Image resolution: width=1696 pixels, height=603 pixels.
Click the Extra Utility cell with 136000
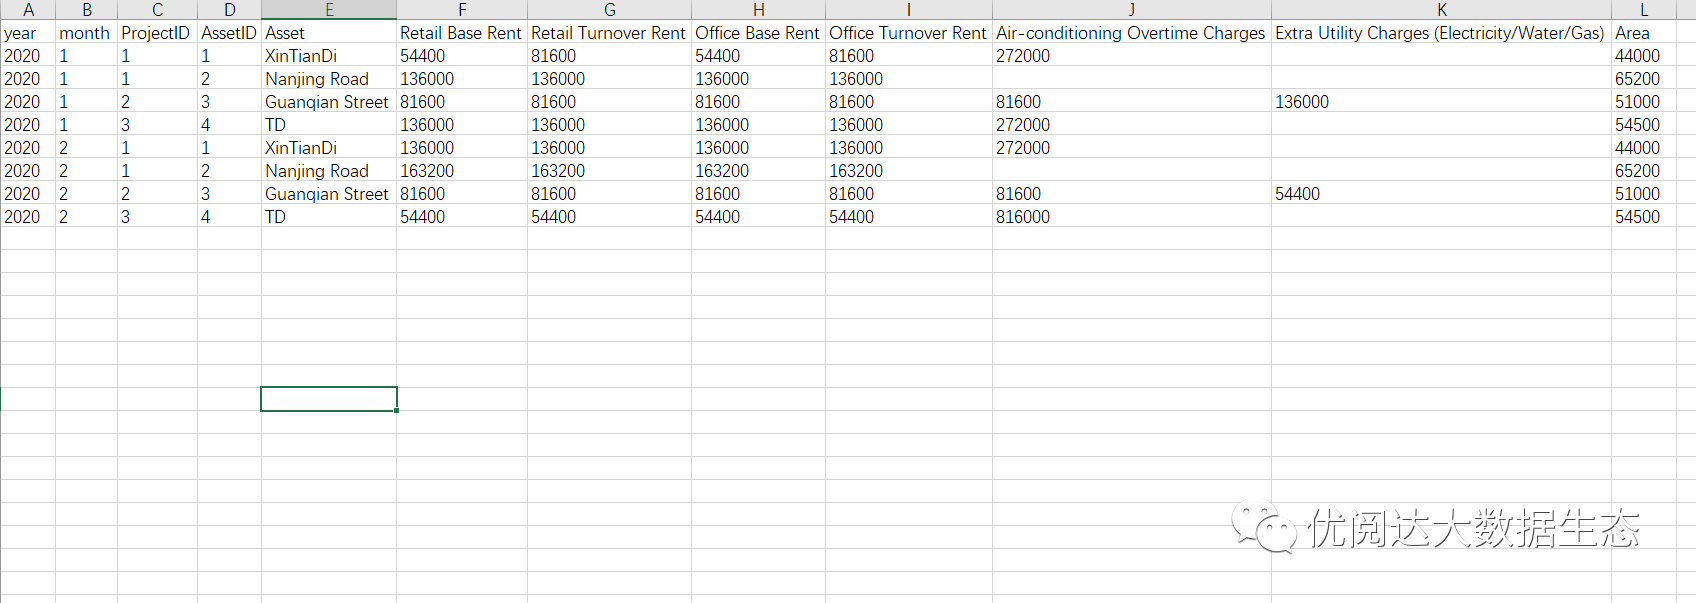coord(1441,102)
